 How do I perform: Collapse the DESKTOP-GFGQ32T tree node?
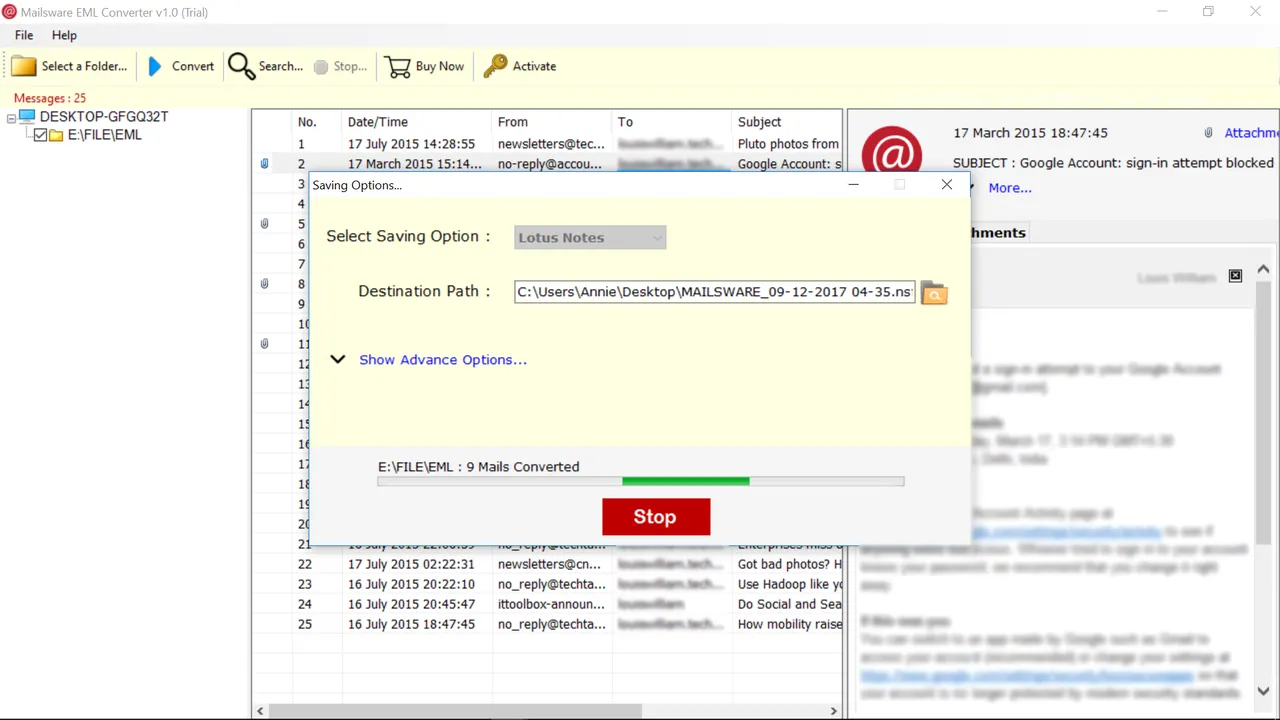11,117
